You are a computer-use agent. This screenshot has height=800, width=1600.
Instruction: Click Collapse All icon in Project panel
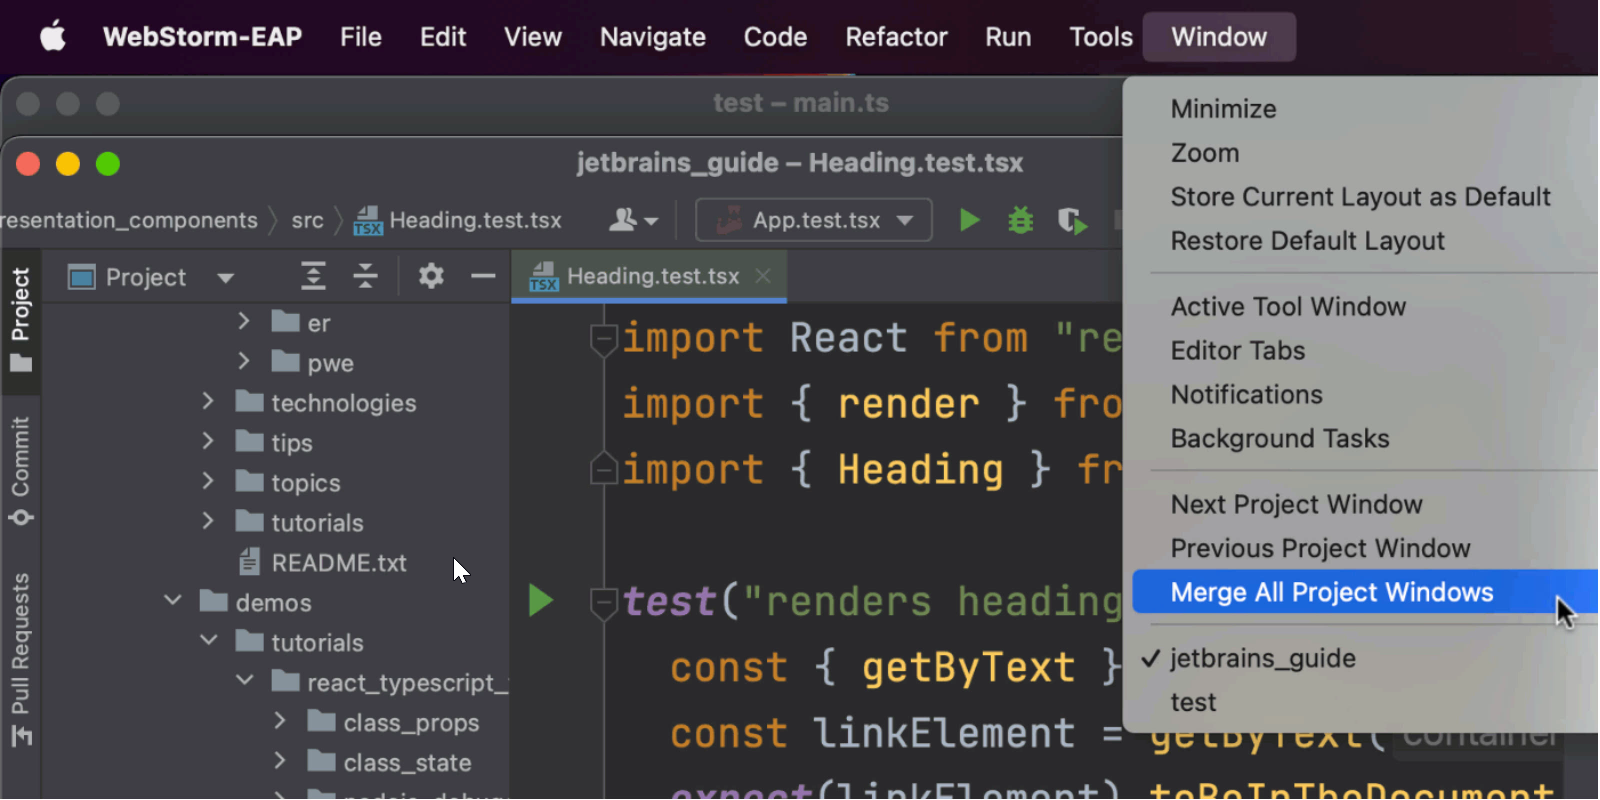[x=366, y=276]
